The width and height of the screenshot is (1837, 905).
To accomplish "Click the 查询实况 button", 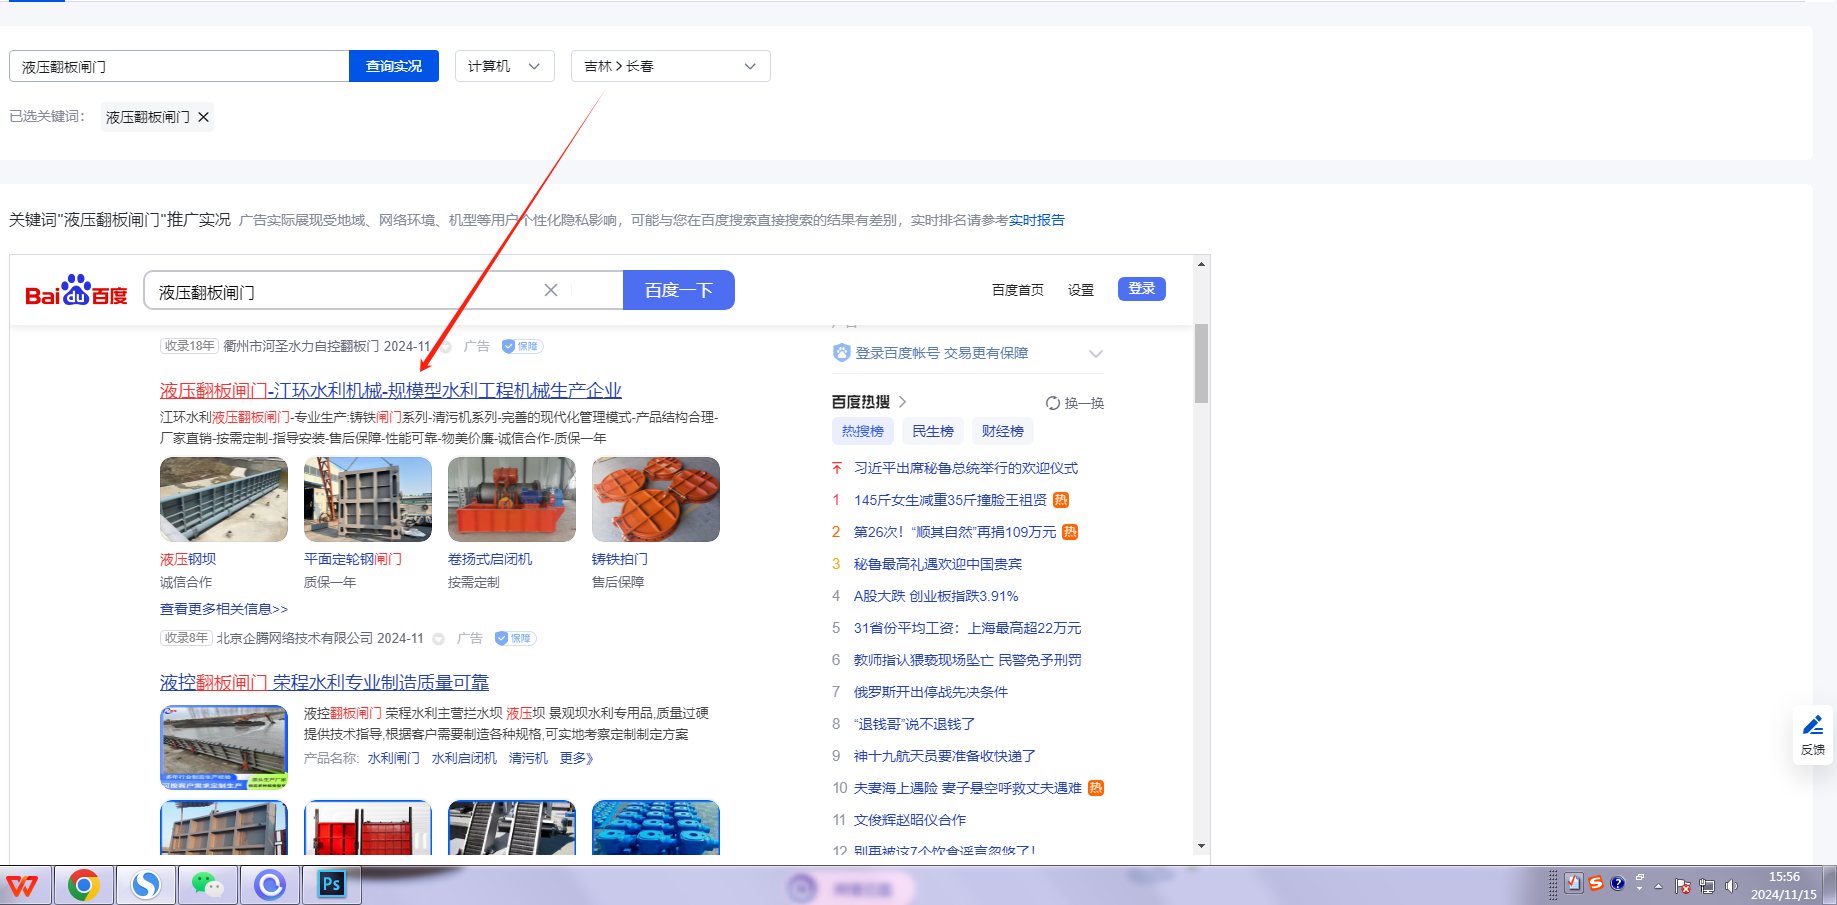I will [x=394, y=66].
